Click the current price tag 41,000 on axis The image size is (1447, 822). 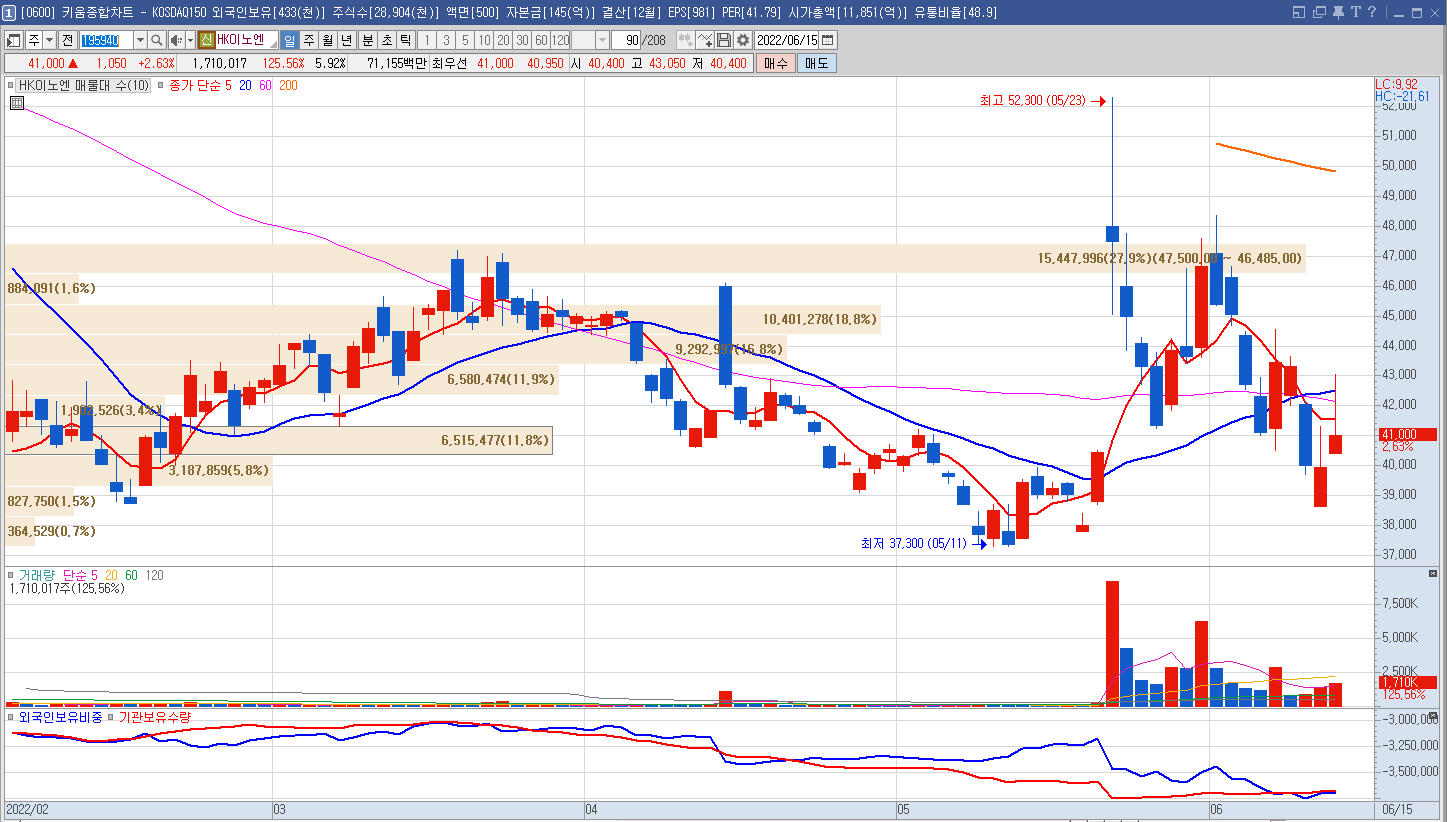point(1406,434)
